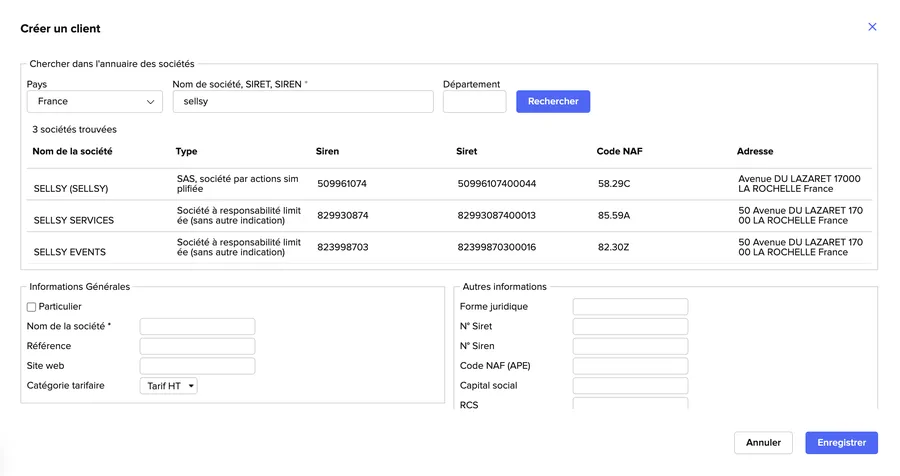This screenshot has width=900, height=476.
Task: Click Siret number 82993087400013
Action: pyautogui.click(x=496, y=215)
